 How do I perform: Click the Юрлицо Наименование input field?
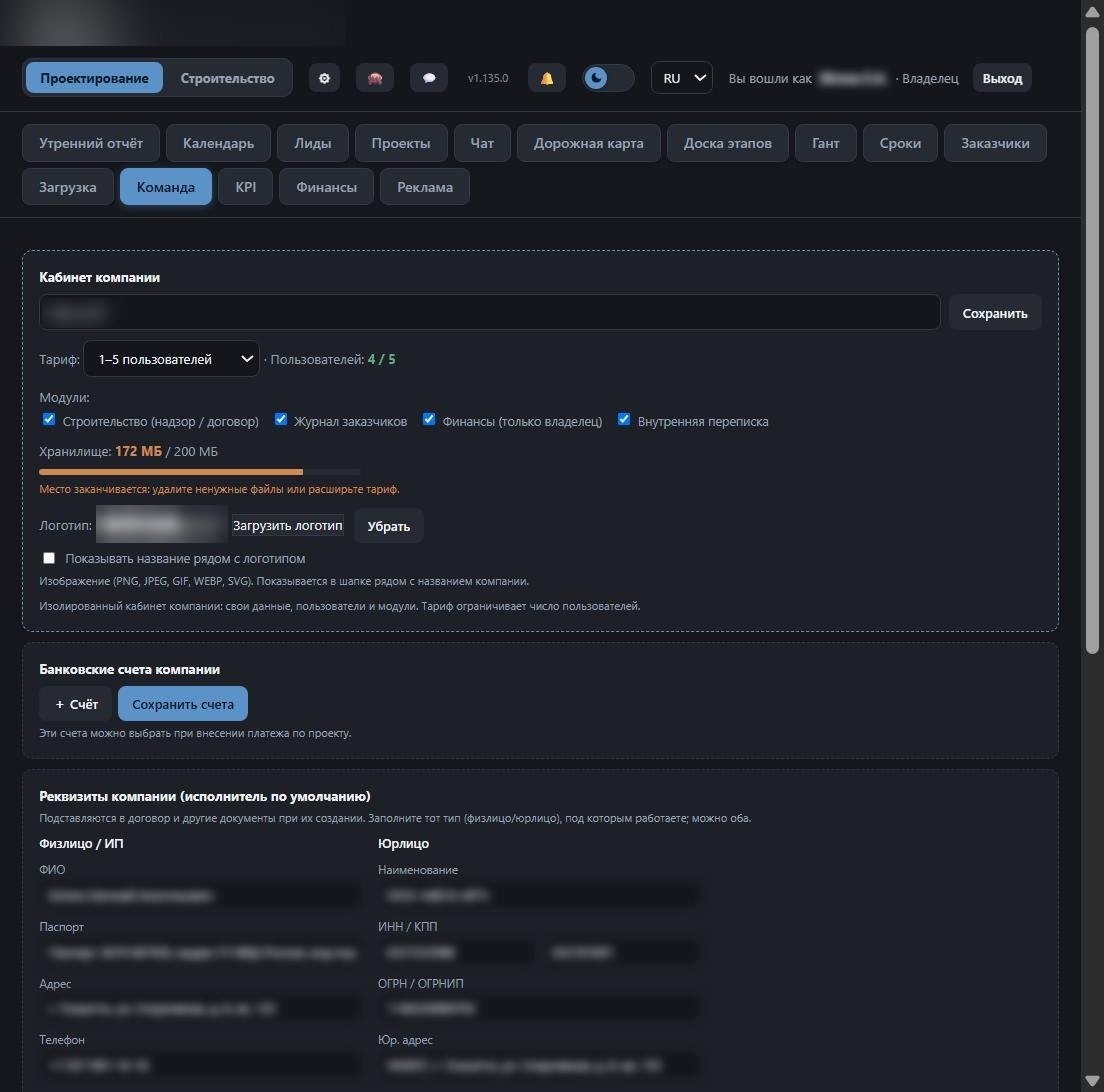pos(539,896)
